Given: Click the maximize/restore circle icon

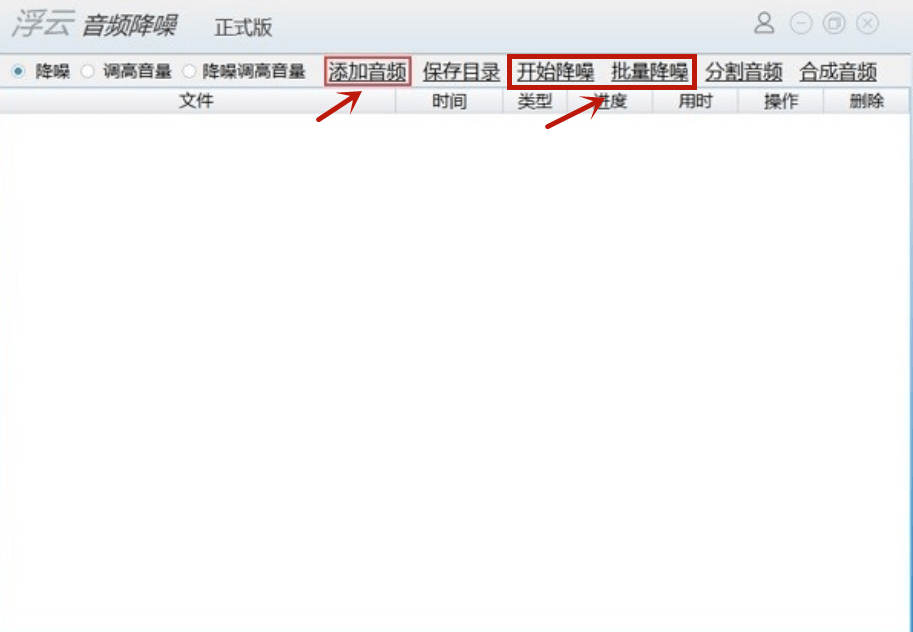Looking at the screenshot, I should (x=834, y=23).
